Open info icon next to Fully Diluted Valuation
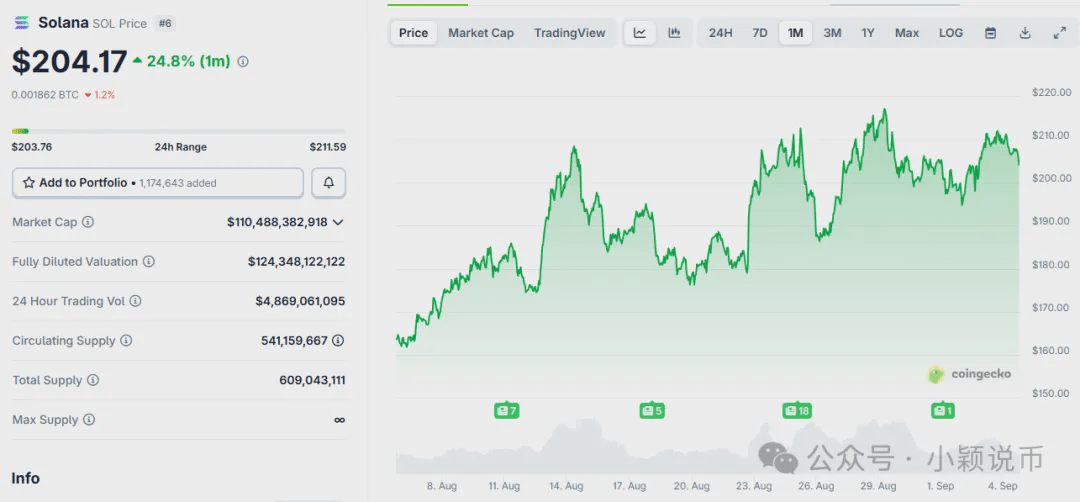1080x502 pixels. tap(149, 262)
